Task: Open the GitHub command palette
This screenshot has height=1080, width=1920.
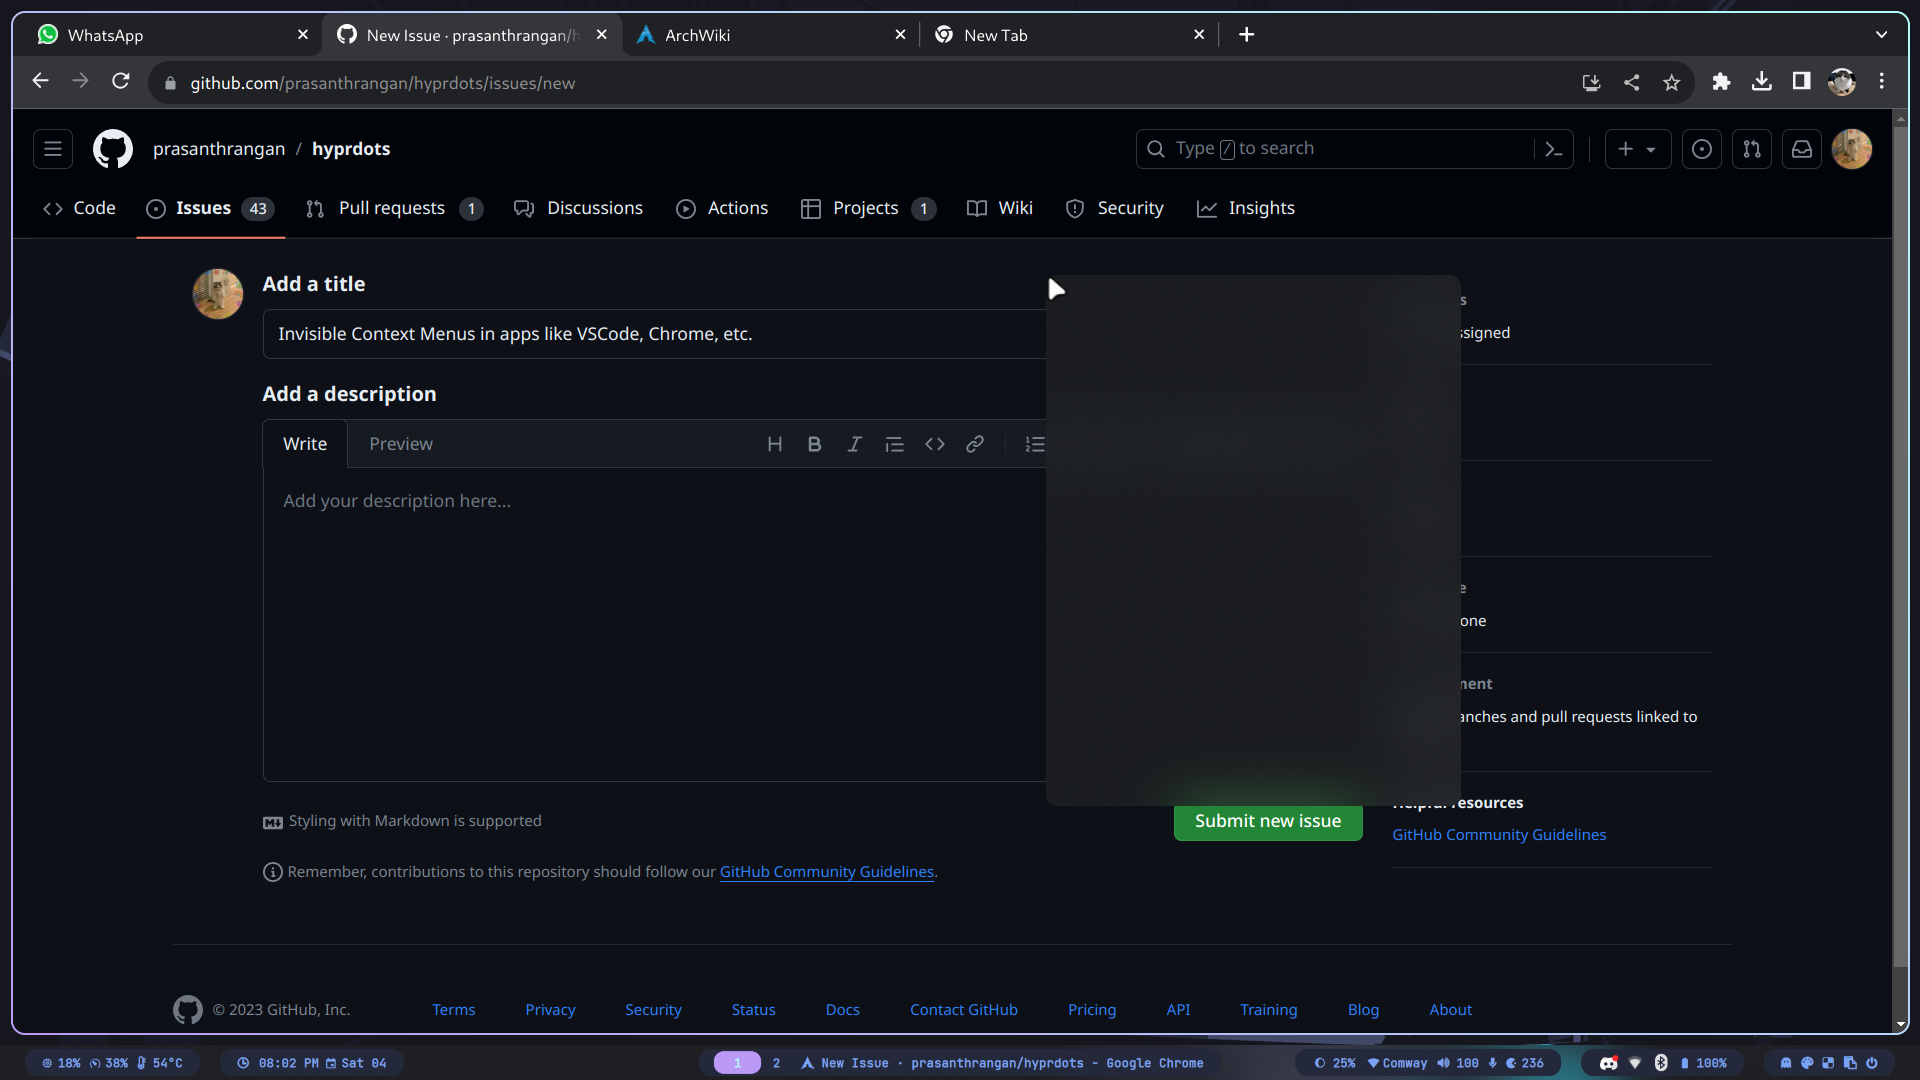Action: pos(1554,148)
